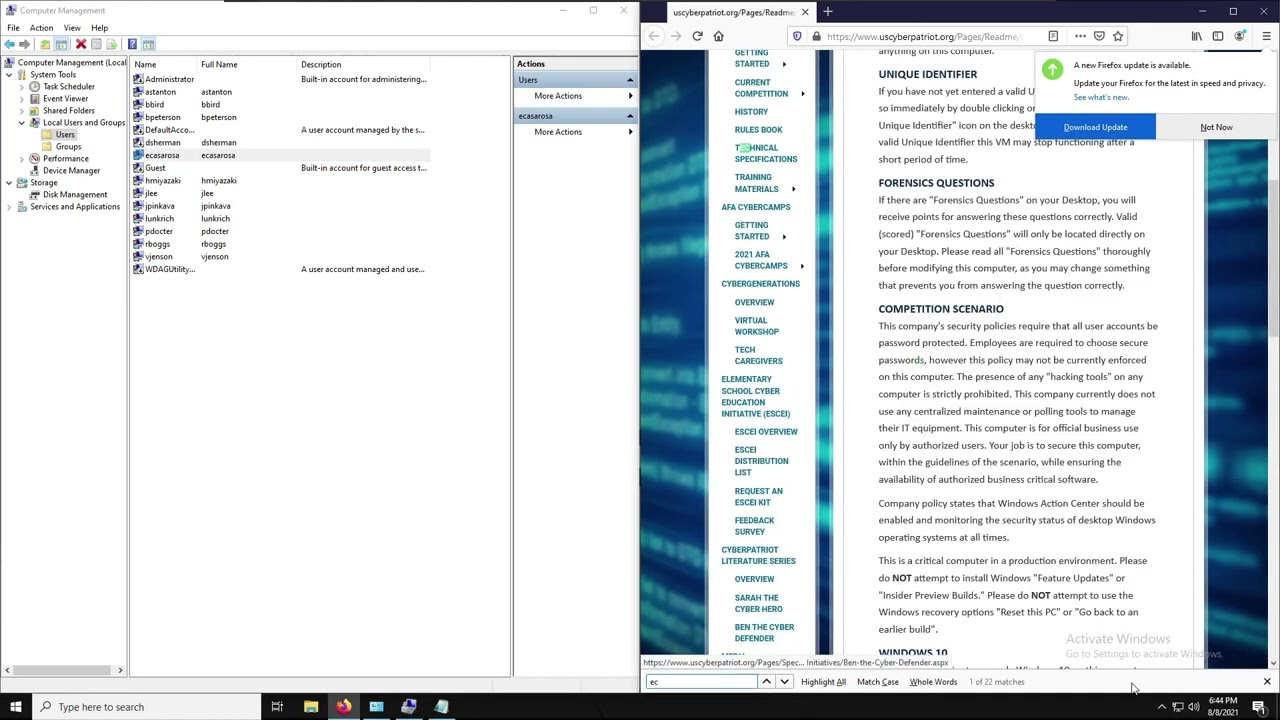Sort users by Full Name column header
This screenshot has width=1280, height=720.
click(x=249, y=65)
